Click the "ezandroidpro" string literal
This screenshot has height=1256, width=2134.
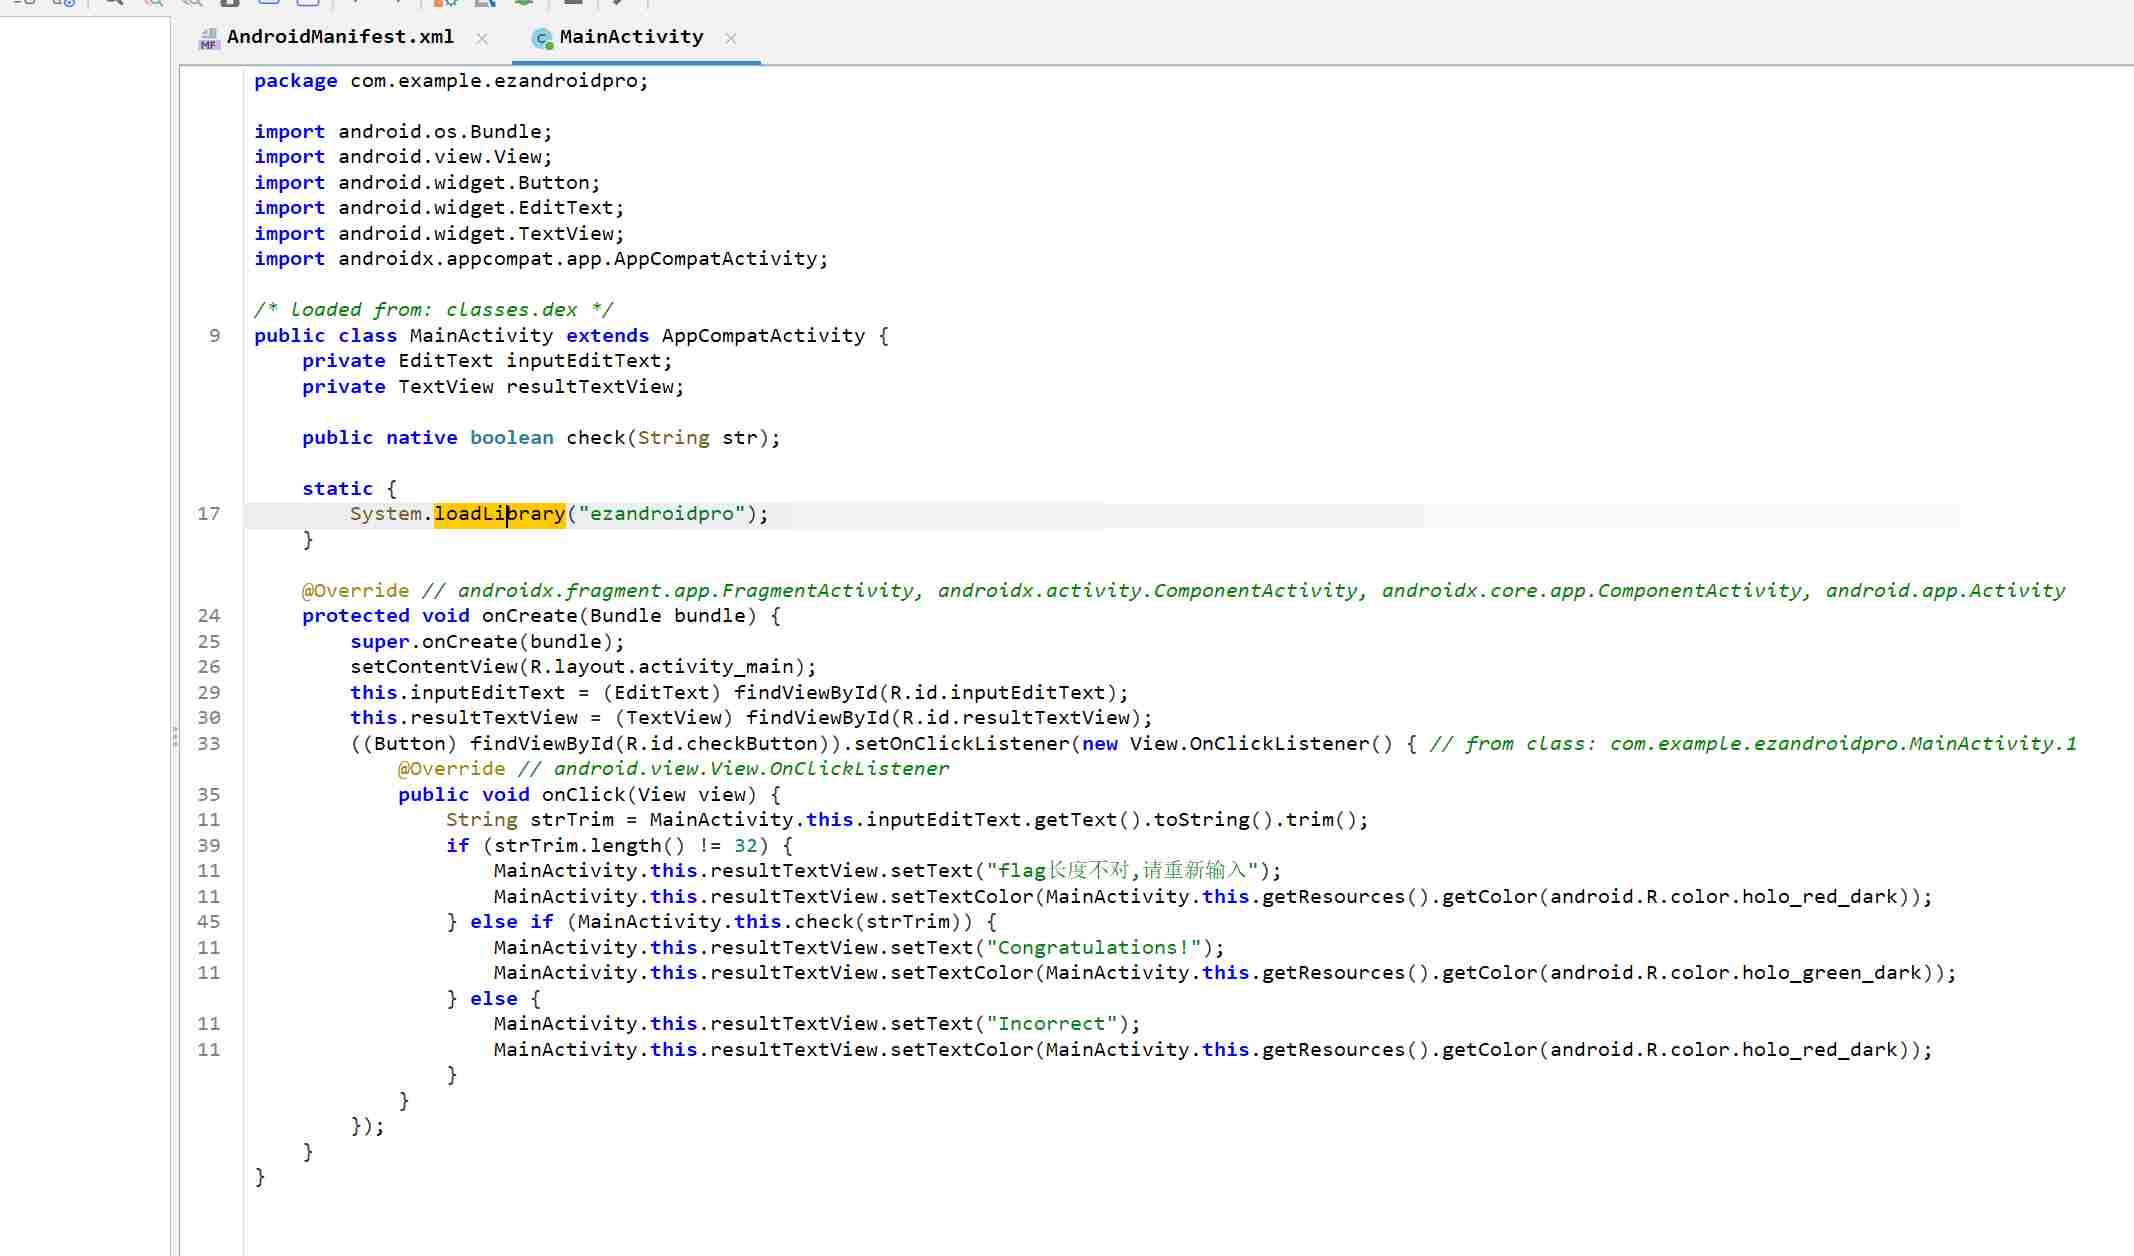662,514
